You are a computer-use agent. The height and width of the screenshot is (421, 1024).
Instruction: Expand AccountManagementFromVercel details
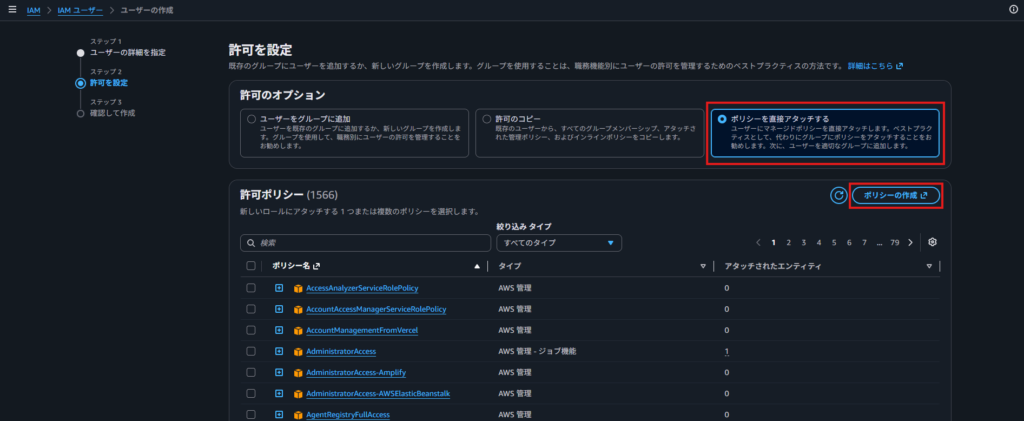(279, 330)
